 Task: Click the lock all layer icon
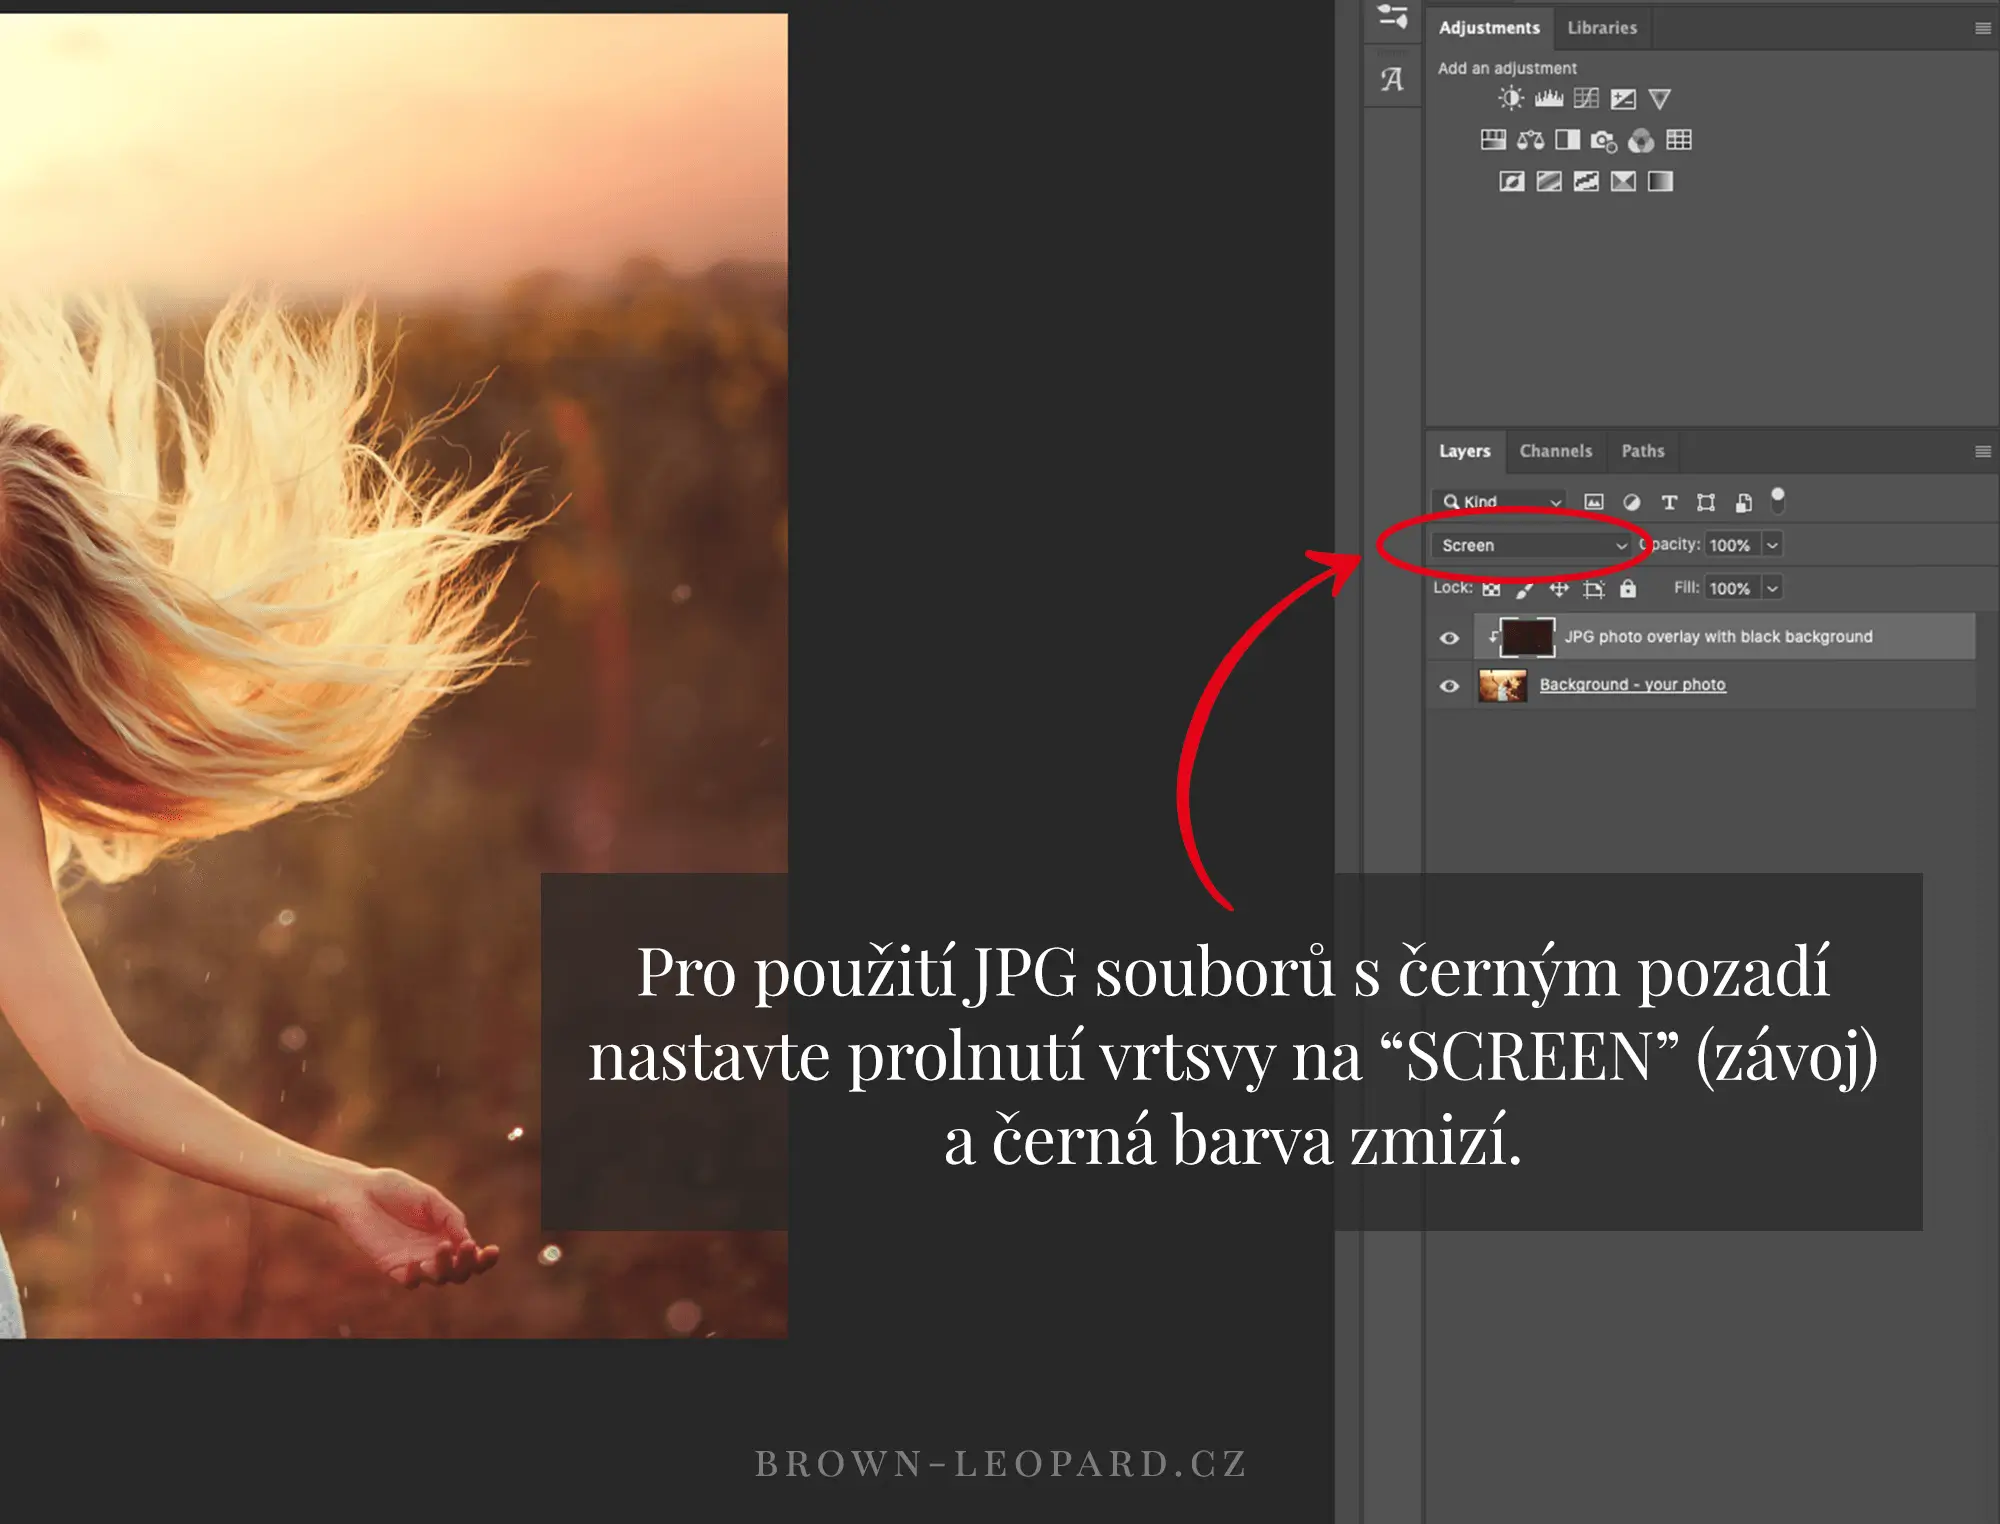(x=1628, y=589)
